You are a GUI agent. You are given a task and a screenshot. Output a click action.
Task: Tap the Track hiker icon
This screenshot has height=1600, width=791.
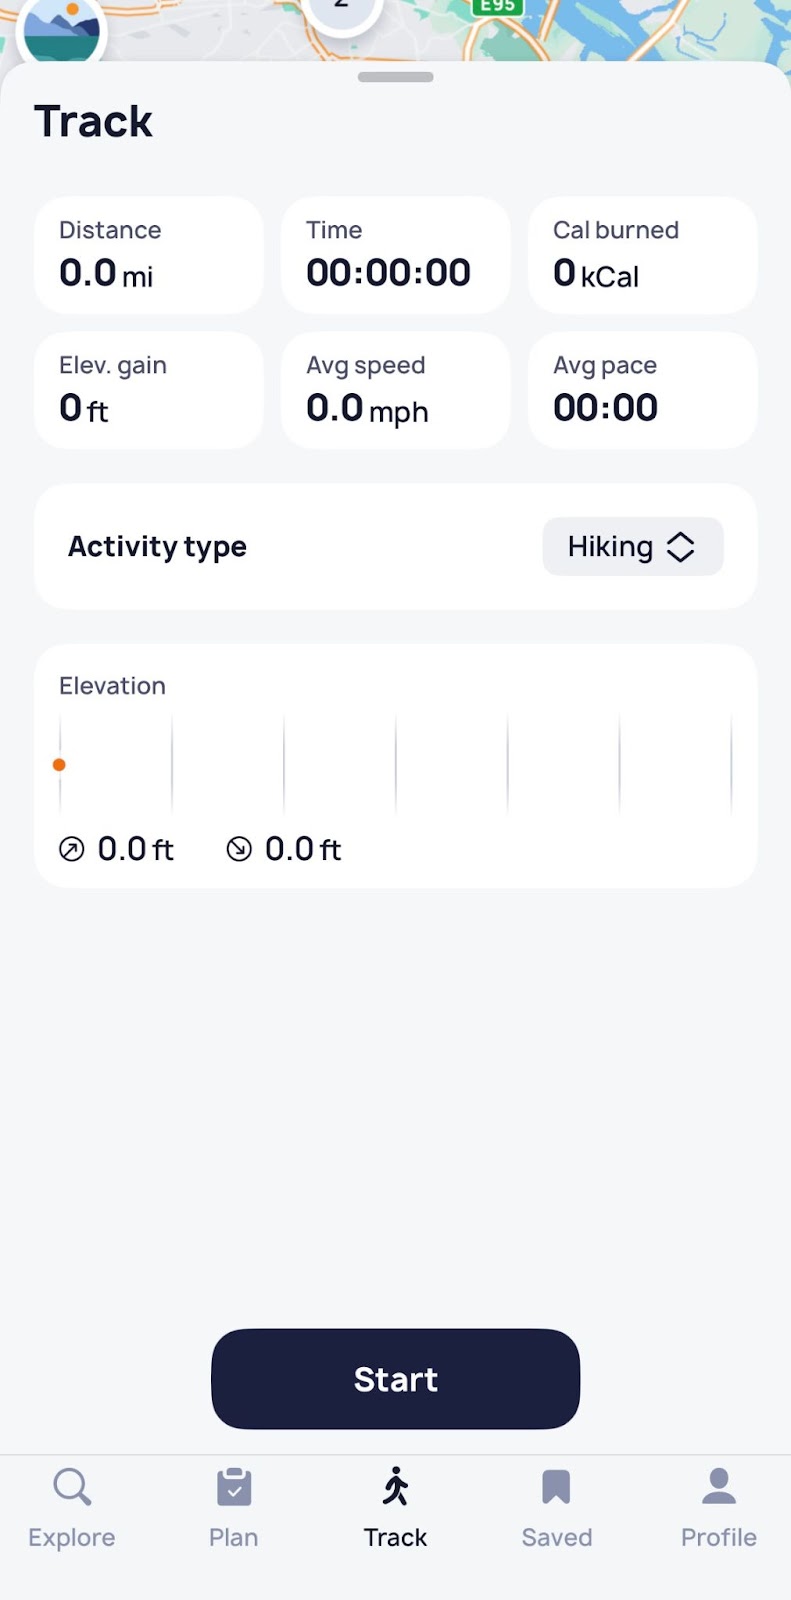(396, 1487)
